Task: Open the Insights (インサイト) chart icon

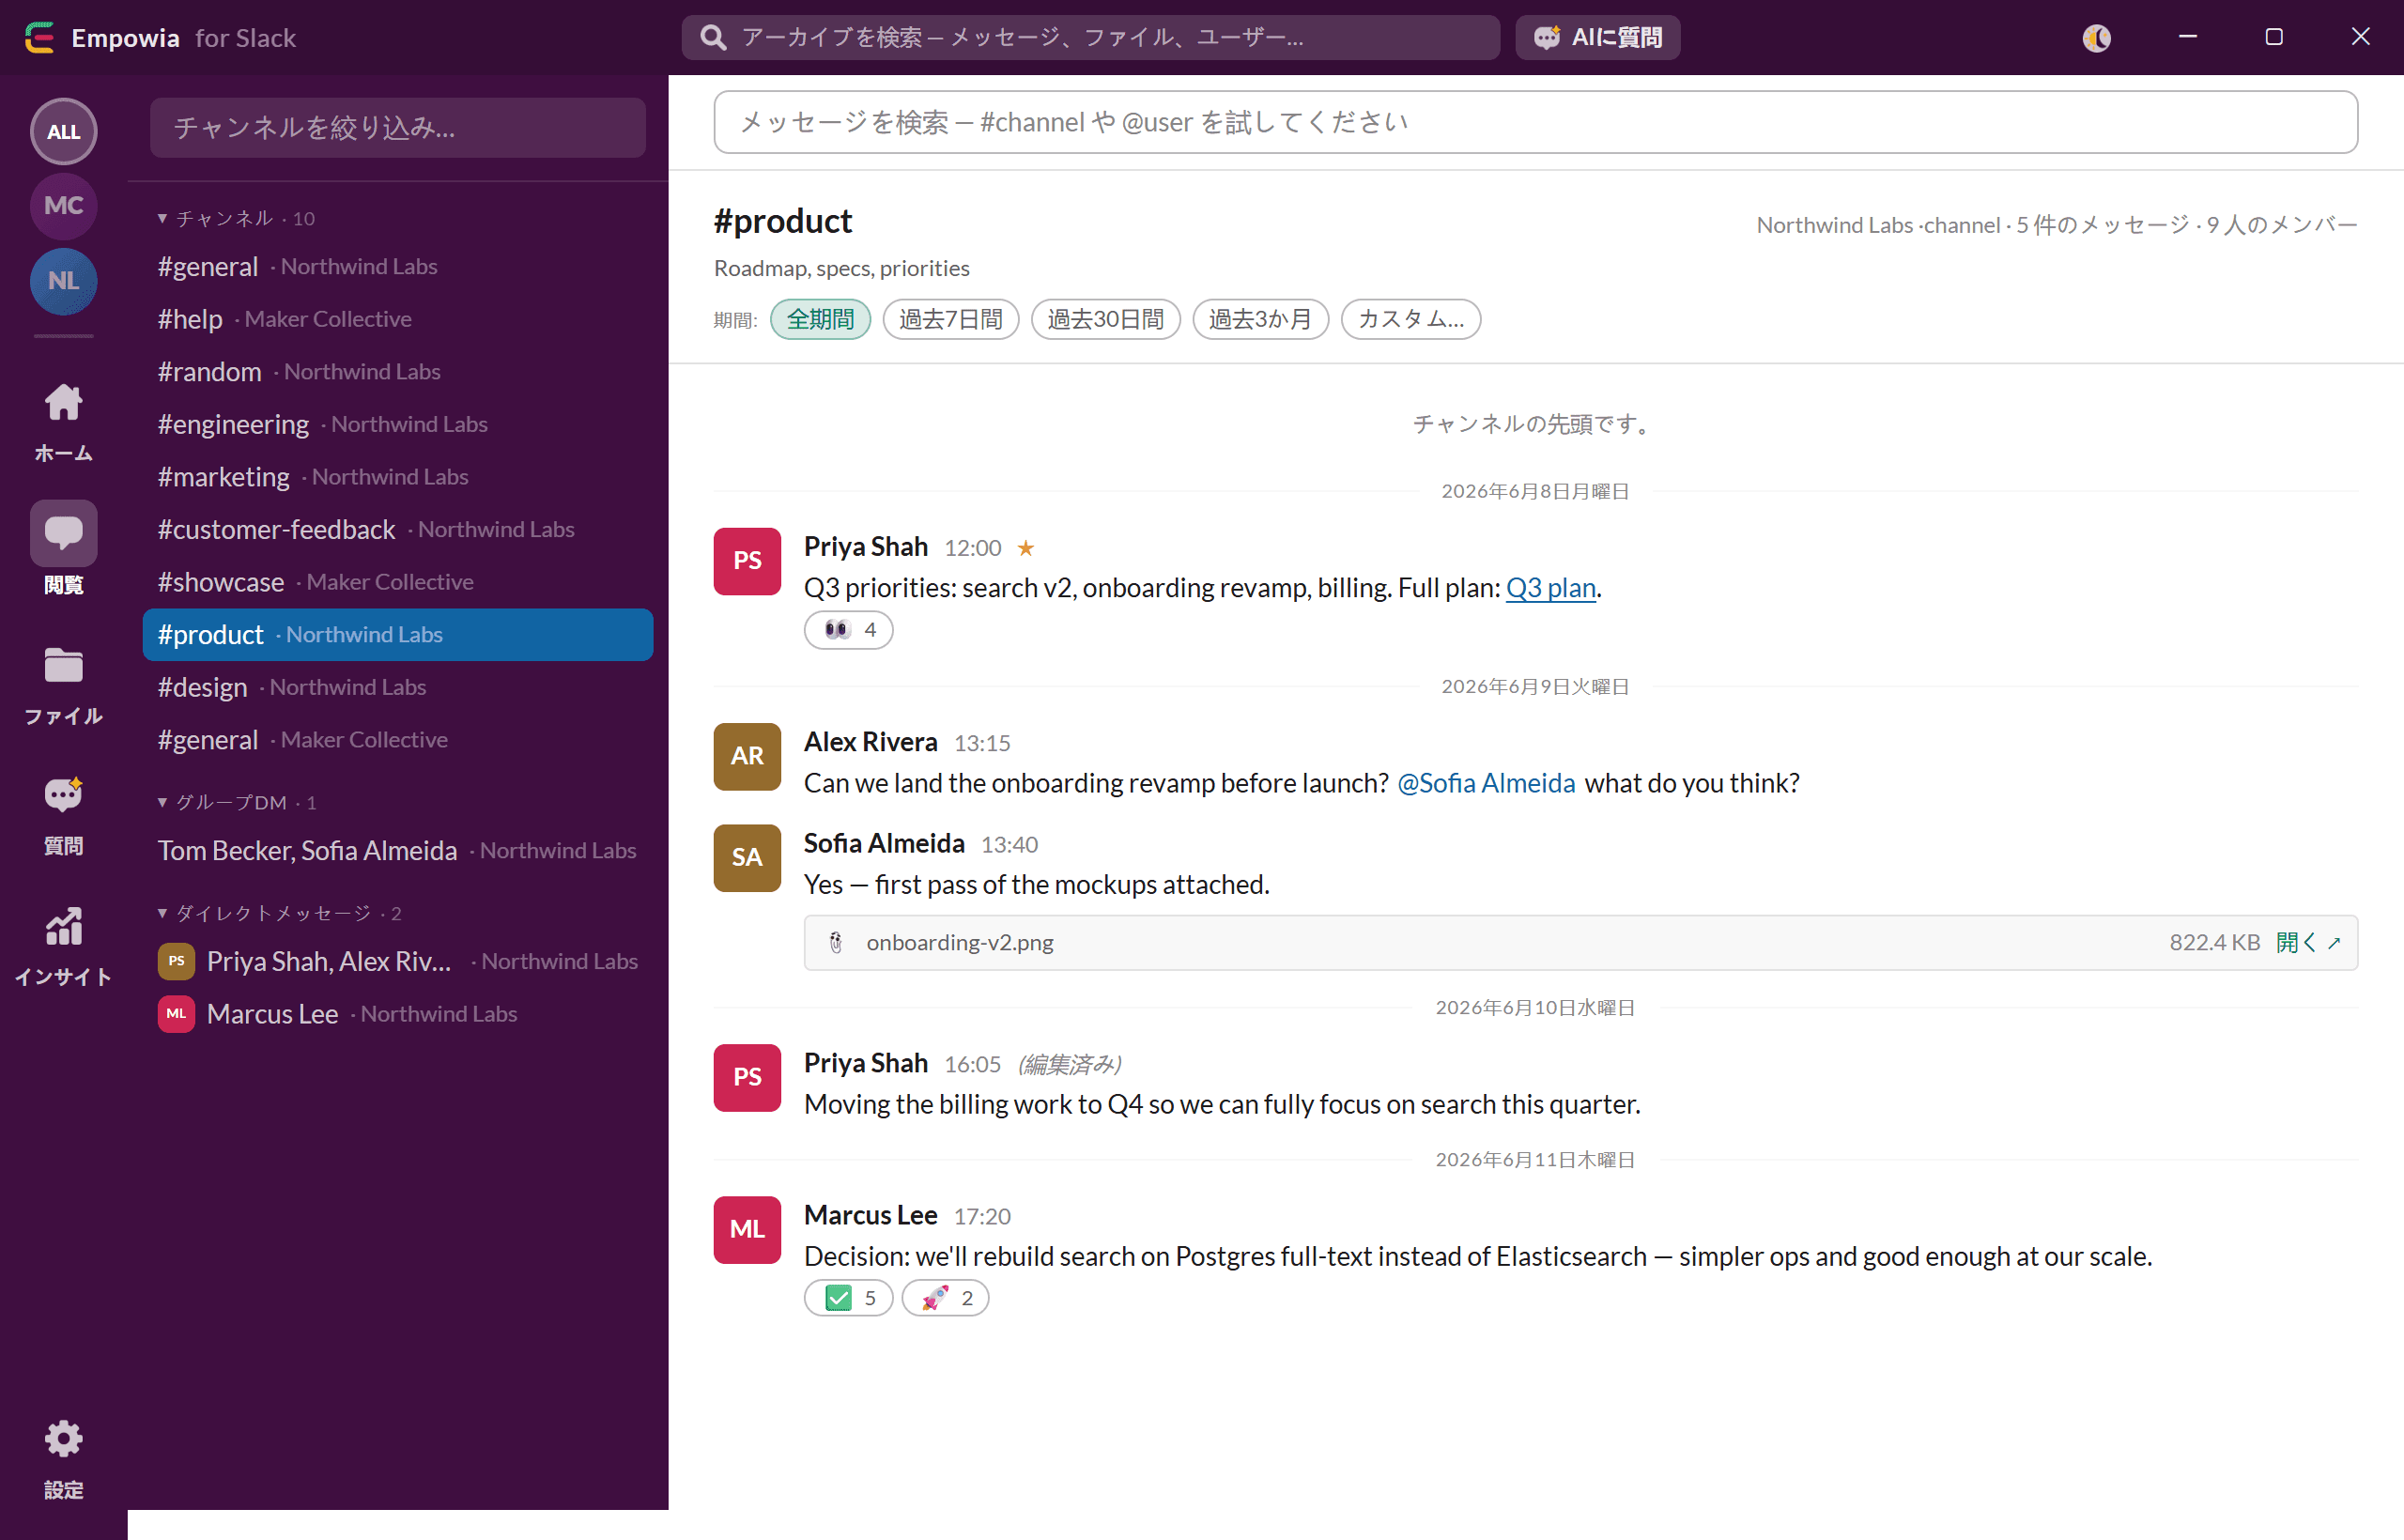Action: coord(63,926)
